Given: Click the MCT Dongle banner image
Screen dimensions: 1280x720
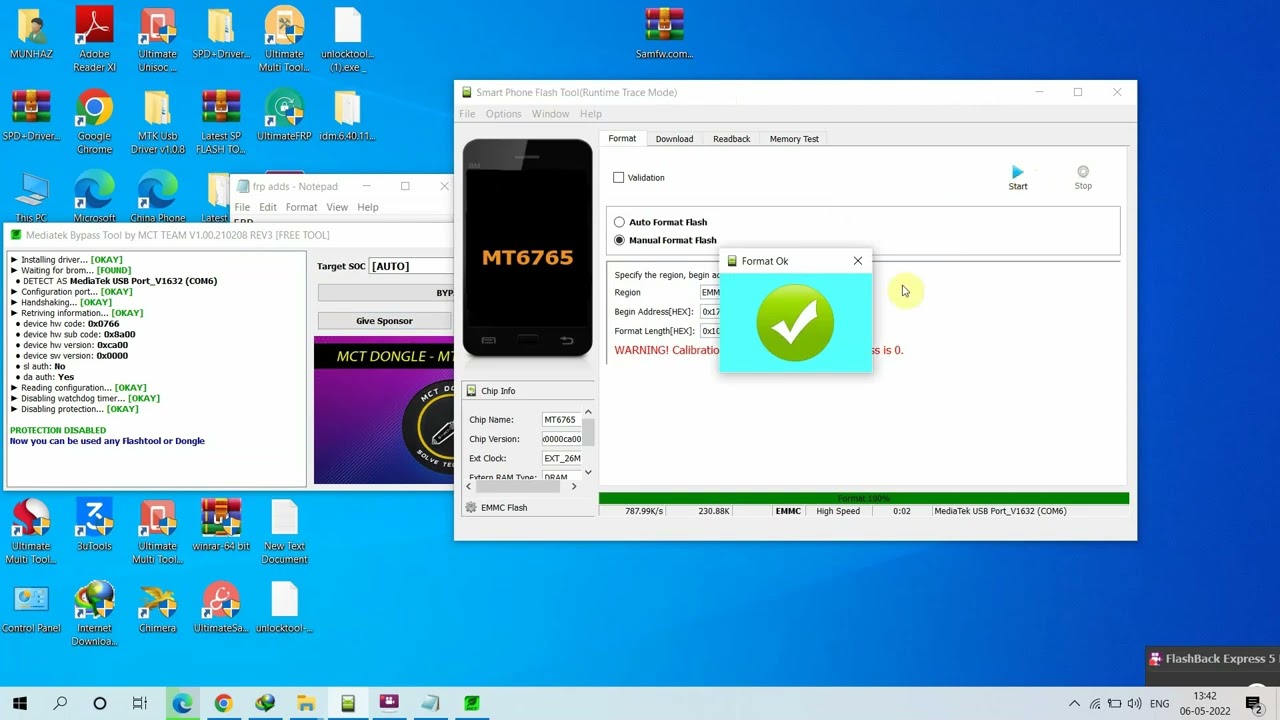Looking at the screenshot, I should point(383,410).
